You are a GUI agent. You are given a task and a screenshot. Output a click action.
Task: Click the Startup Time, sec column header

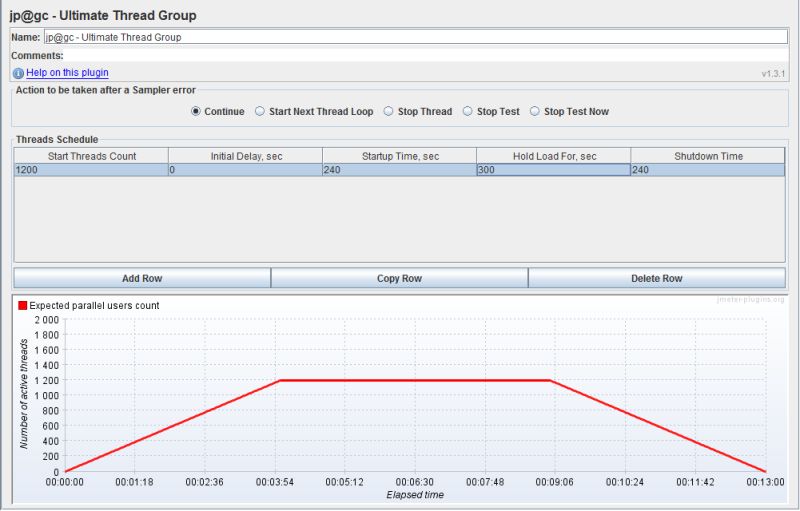click(x=400, y=156)
